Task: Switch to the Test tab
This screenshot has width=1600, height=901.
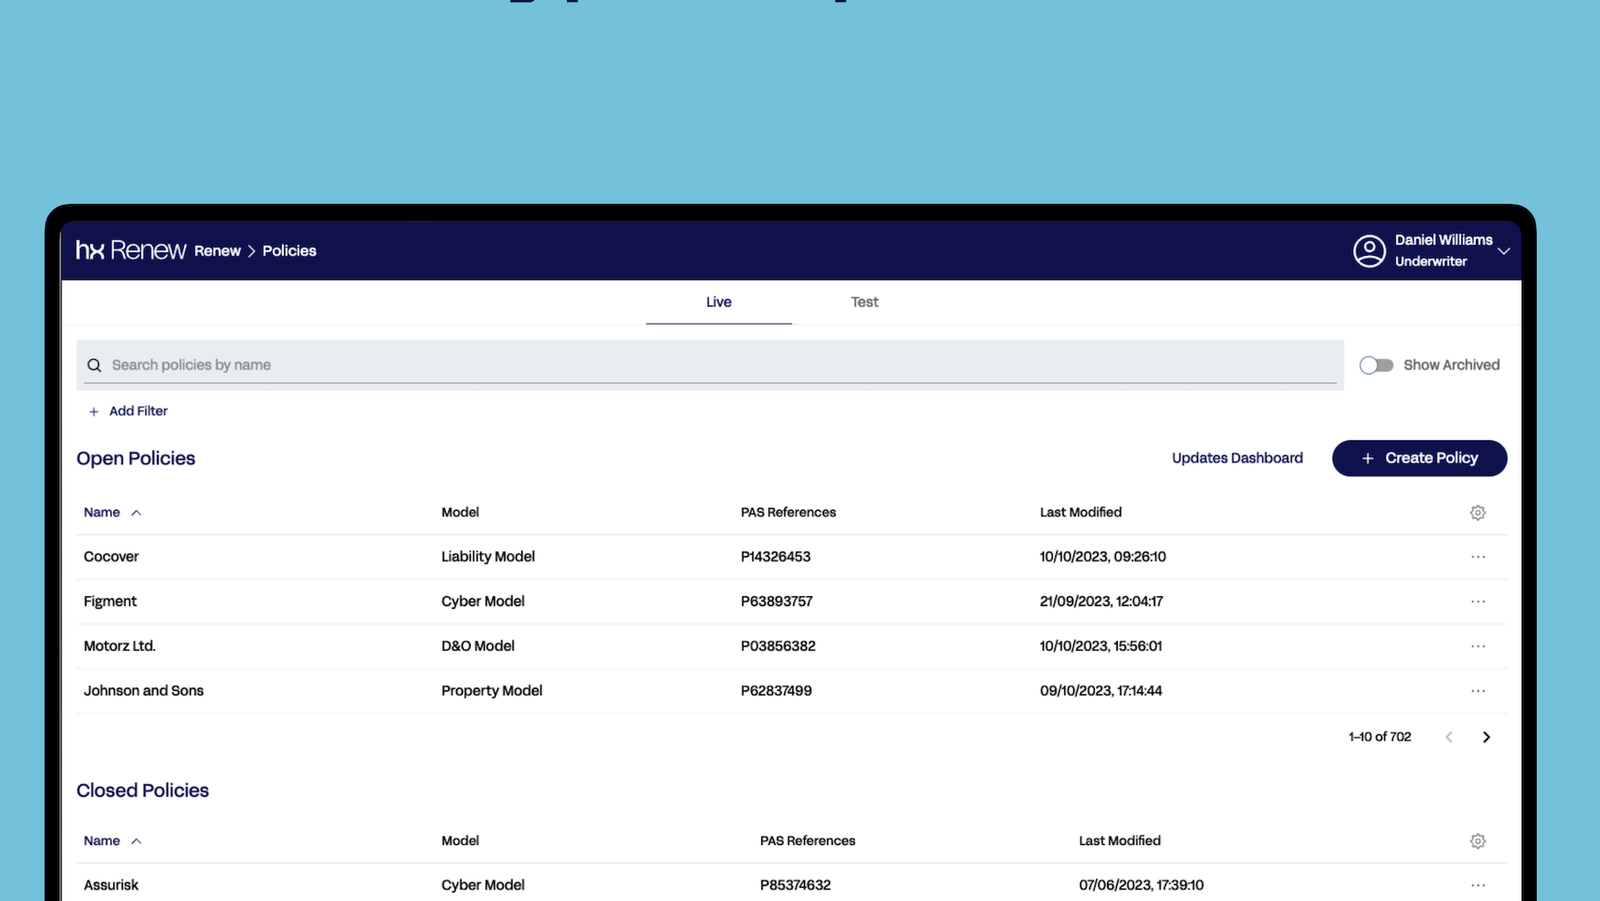Action: (x=865, y=302)
